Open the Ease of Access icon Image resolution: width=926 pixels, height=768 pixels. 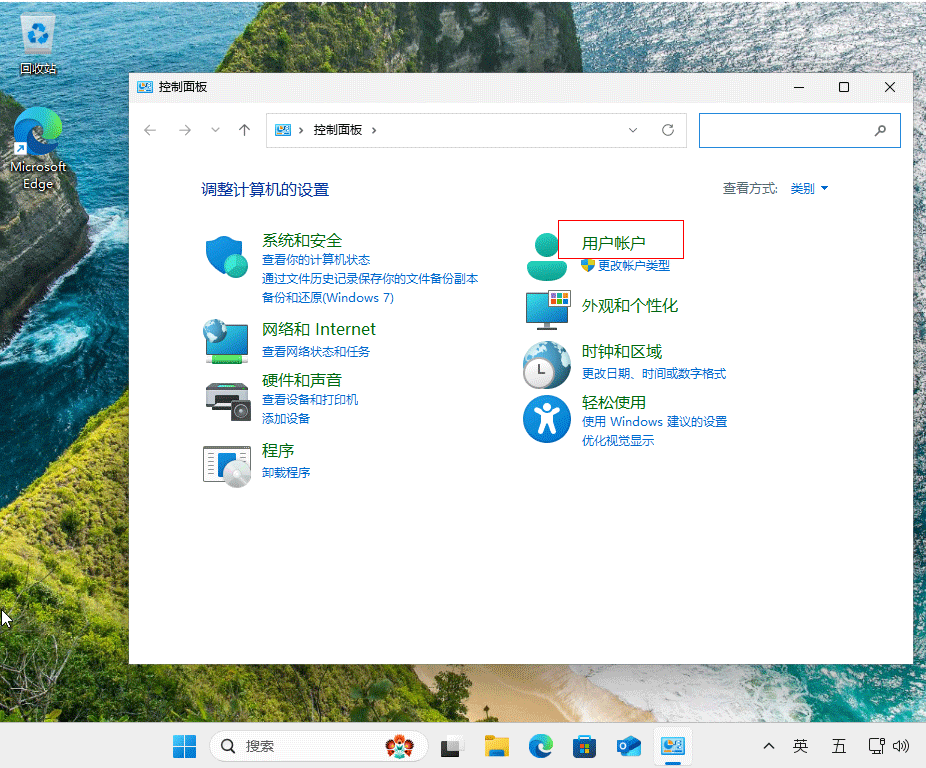(546, 419)
